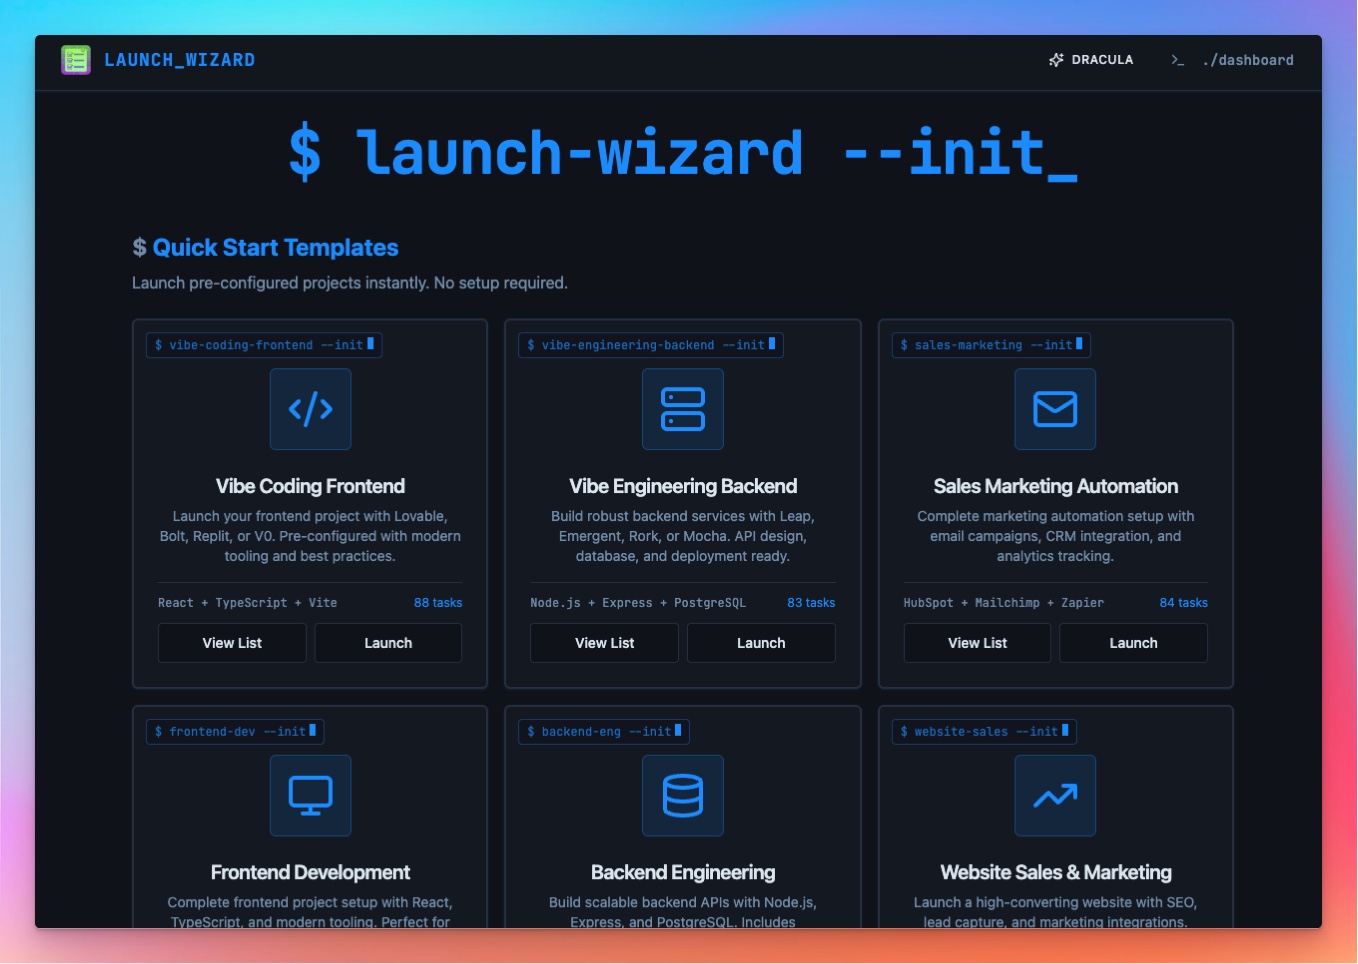
Task: Click the server icon for Vibe Engineering Backend
Action: (x=683, y=409)
